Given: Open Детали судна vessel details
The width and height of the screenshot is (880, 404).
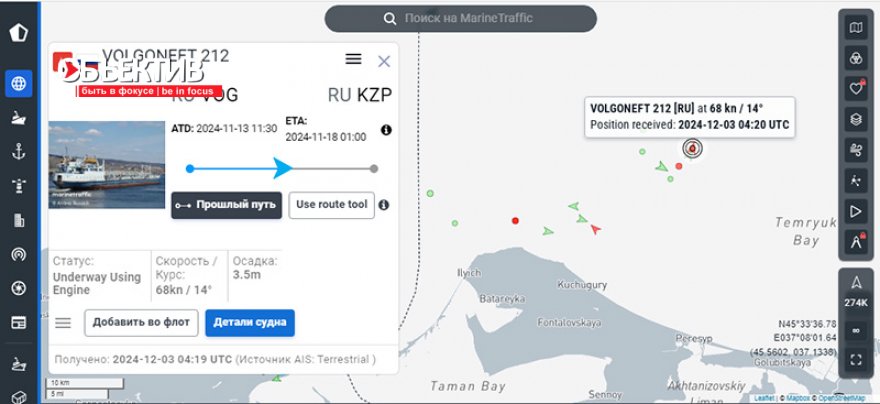Looking at the screenshot, I should click(x=250, y=323).
